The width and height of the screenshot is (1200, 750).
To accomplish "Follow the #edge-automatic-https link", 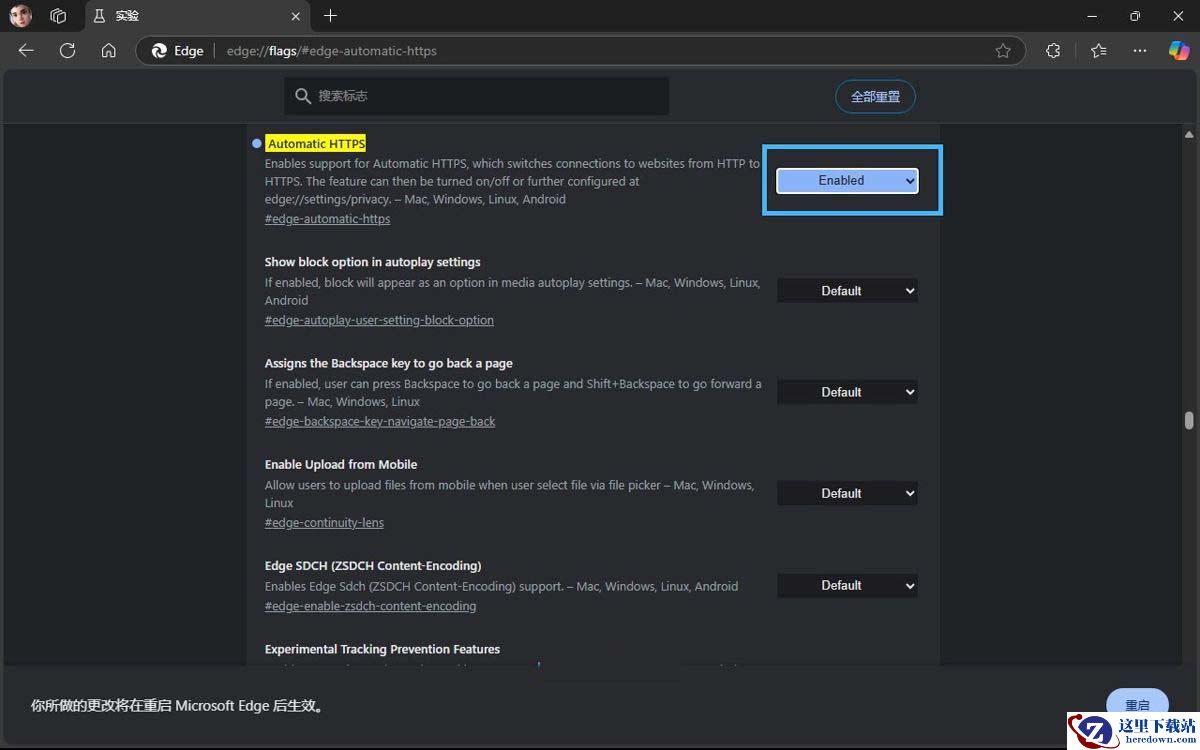I will 327,219.
